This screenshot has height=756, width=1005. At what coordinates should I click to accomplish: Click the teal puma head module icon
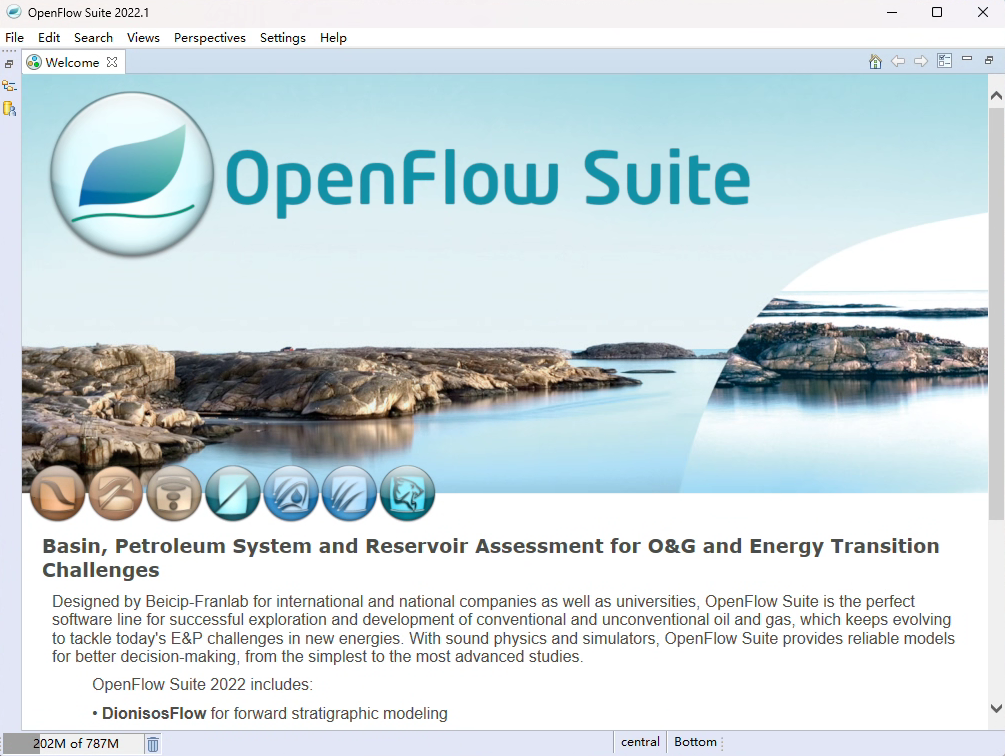tap(407, 493)
